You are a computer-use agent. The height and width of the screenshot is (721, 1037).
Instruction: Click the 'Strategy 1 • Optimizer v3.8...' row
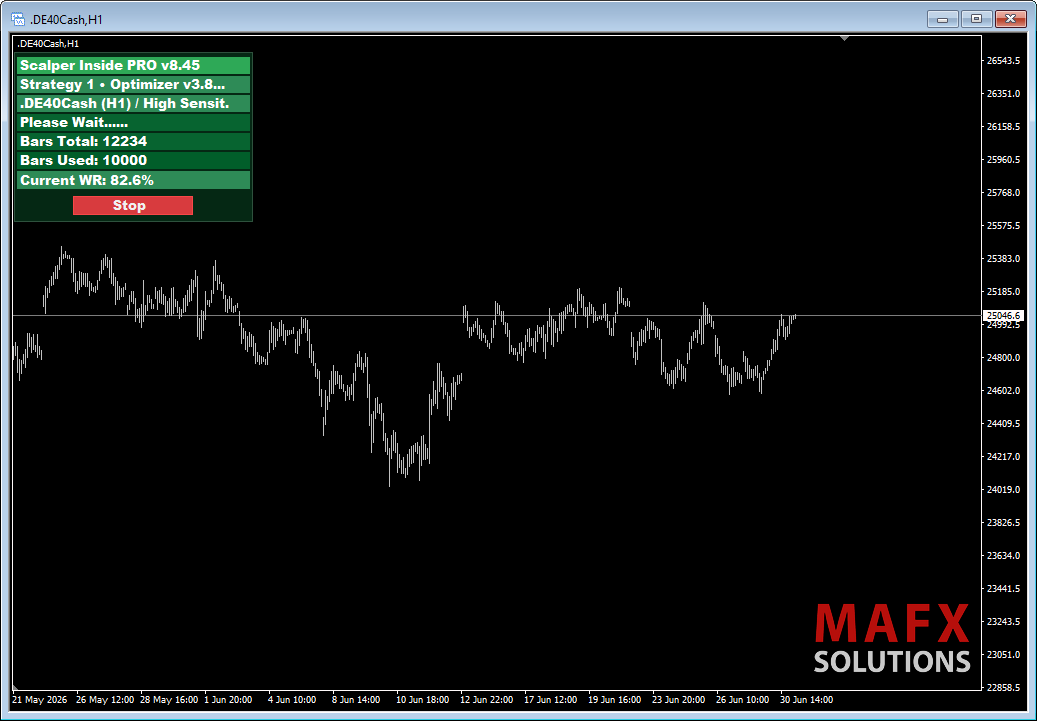pyautogui.click(x=134, y=84)
